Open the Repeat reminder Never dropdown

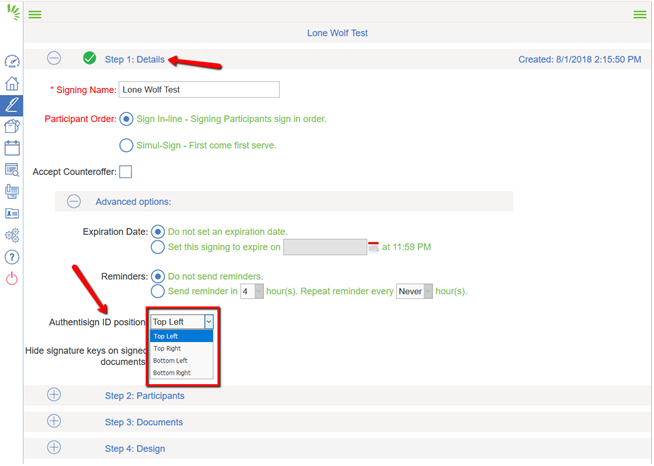tap(414, 292)
